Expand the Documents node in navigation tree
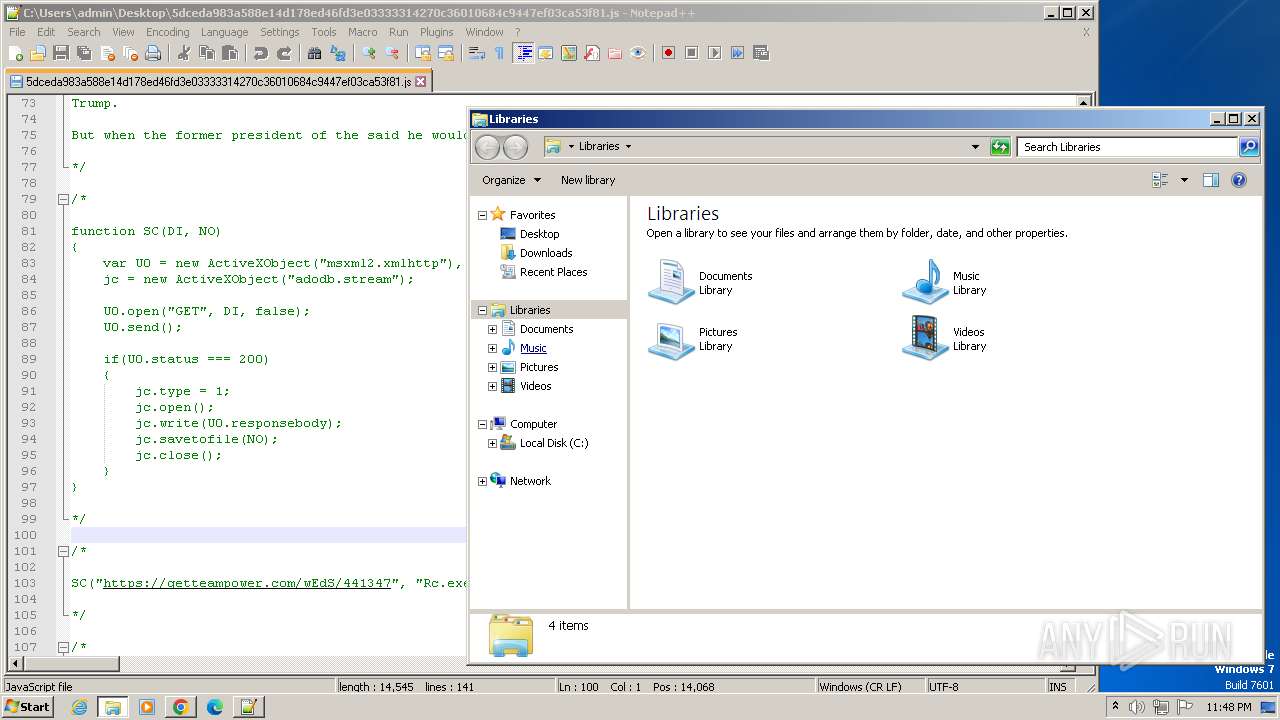The width and height of the screenshot is (1280, 720). (492, 329)
